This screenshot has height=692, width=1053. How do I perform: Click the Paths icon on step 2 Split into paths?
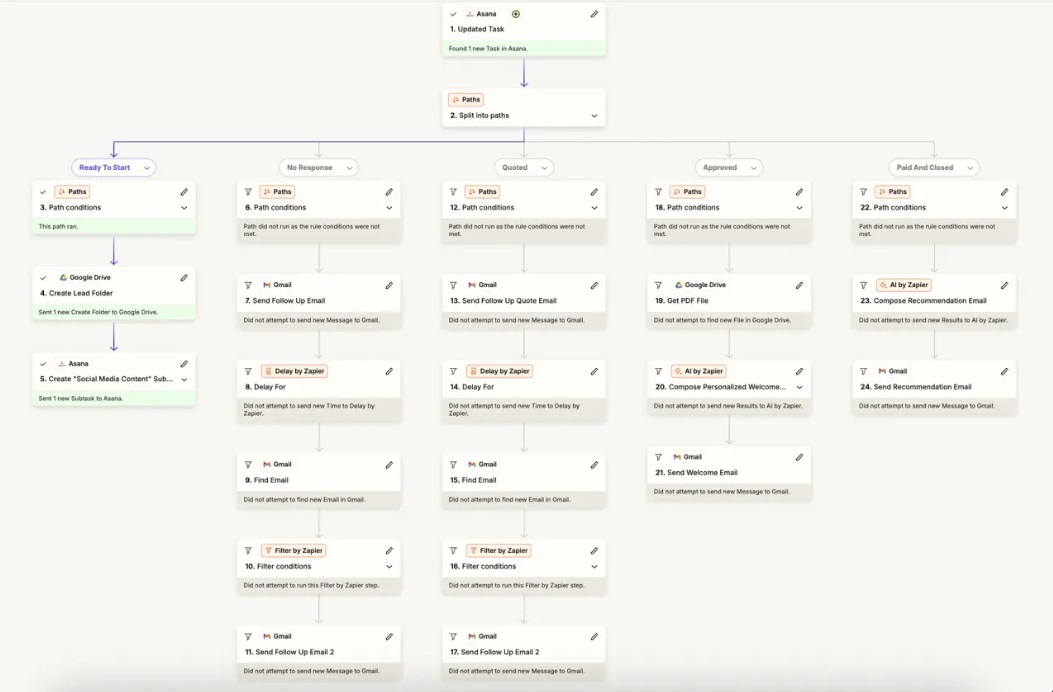pos(457,99)
